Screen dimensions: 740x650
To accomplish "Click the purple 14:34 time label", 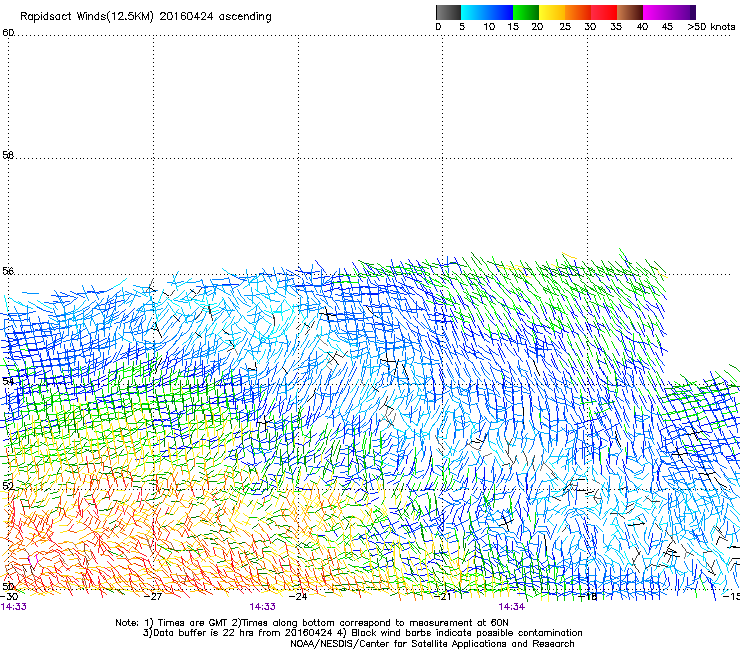I will point(512,607).
